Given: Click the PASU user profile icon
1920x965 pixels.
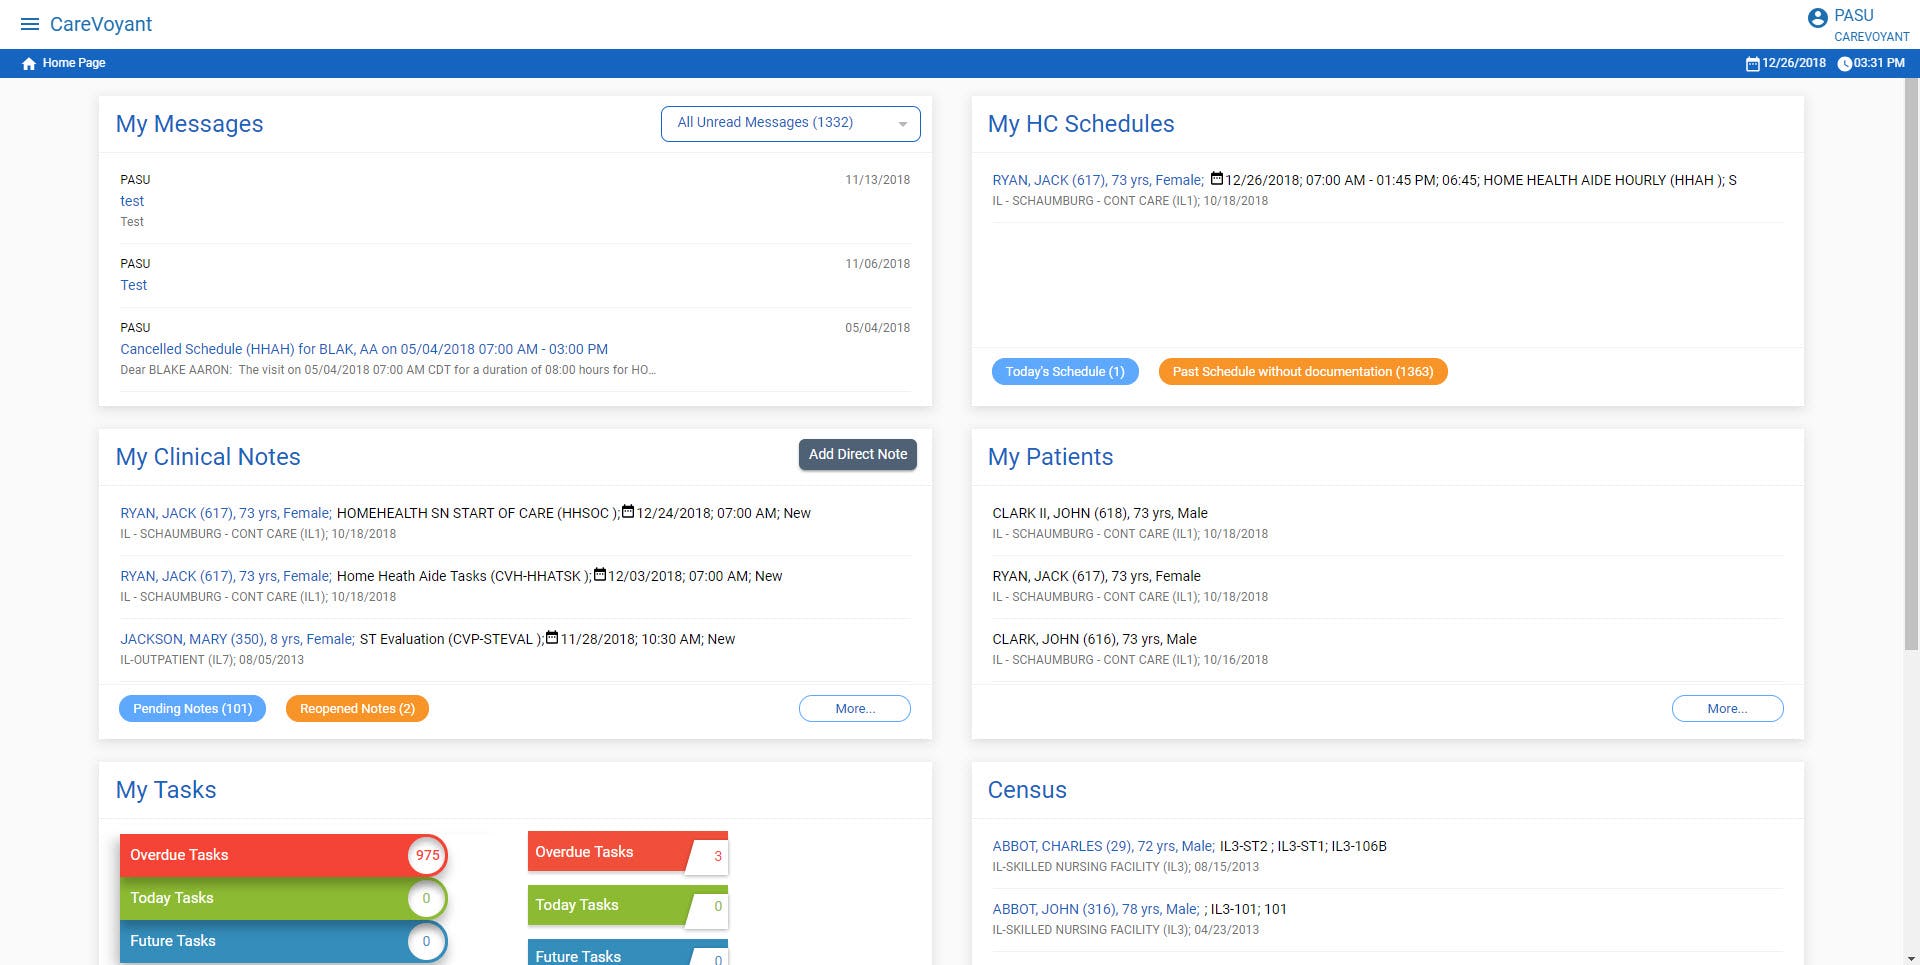Looking at the screenshot, I should [1817, 18].
